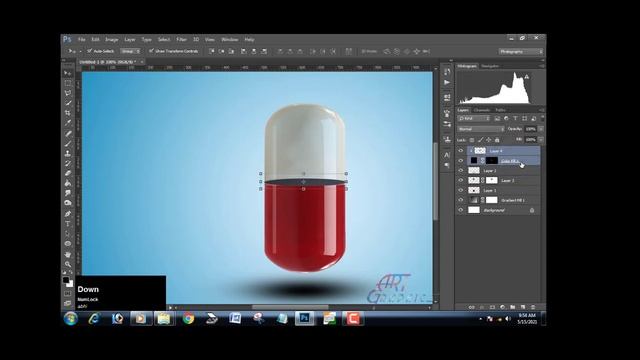Open the File menu
Image resolution: width=640 pixels, height=360 pixels.
tap(82, 40)
